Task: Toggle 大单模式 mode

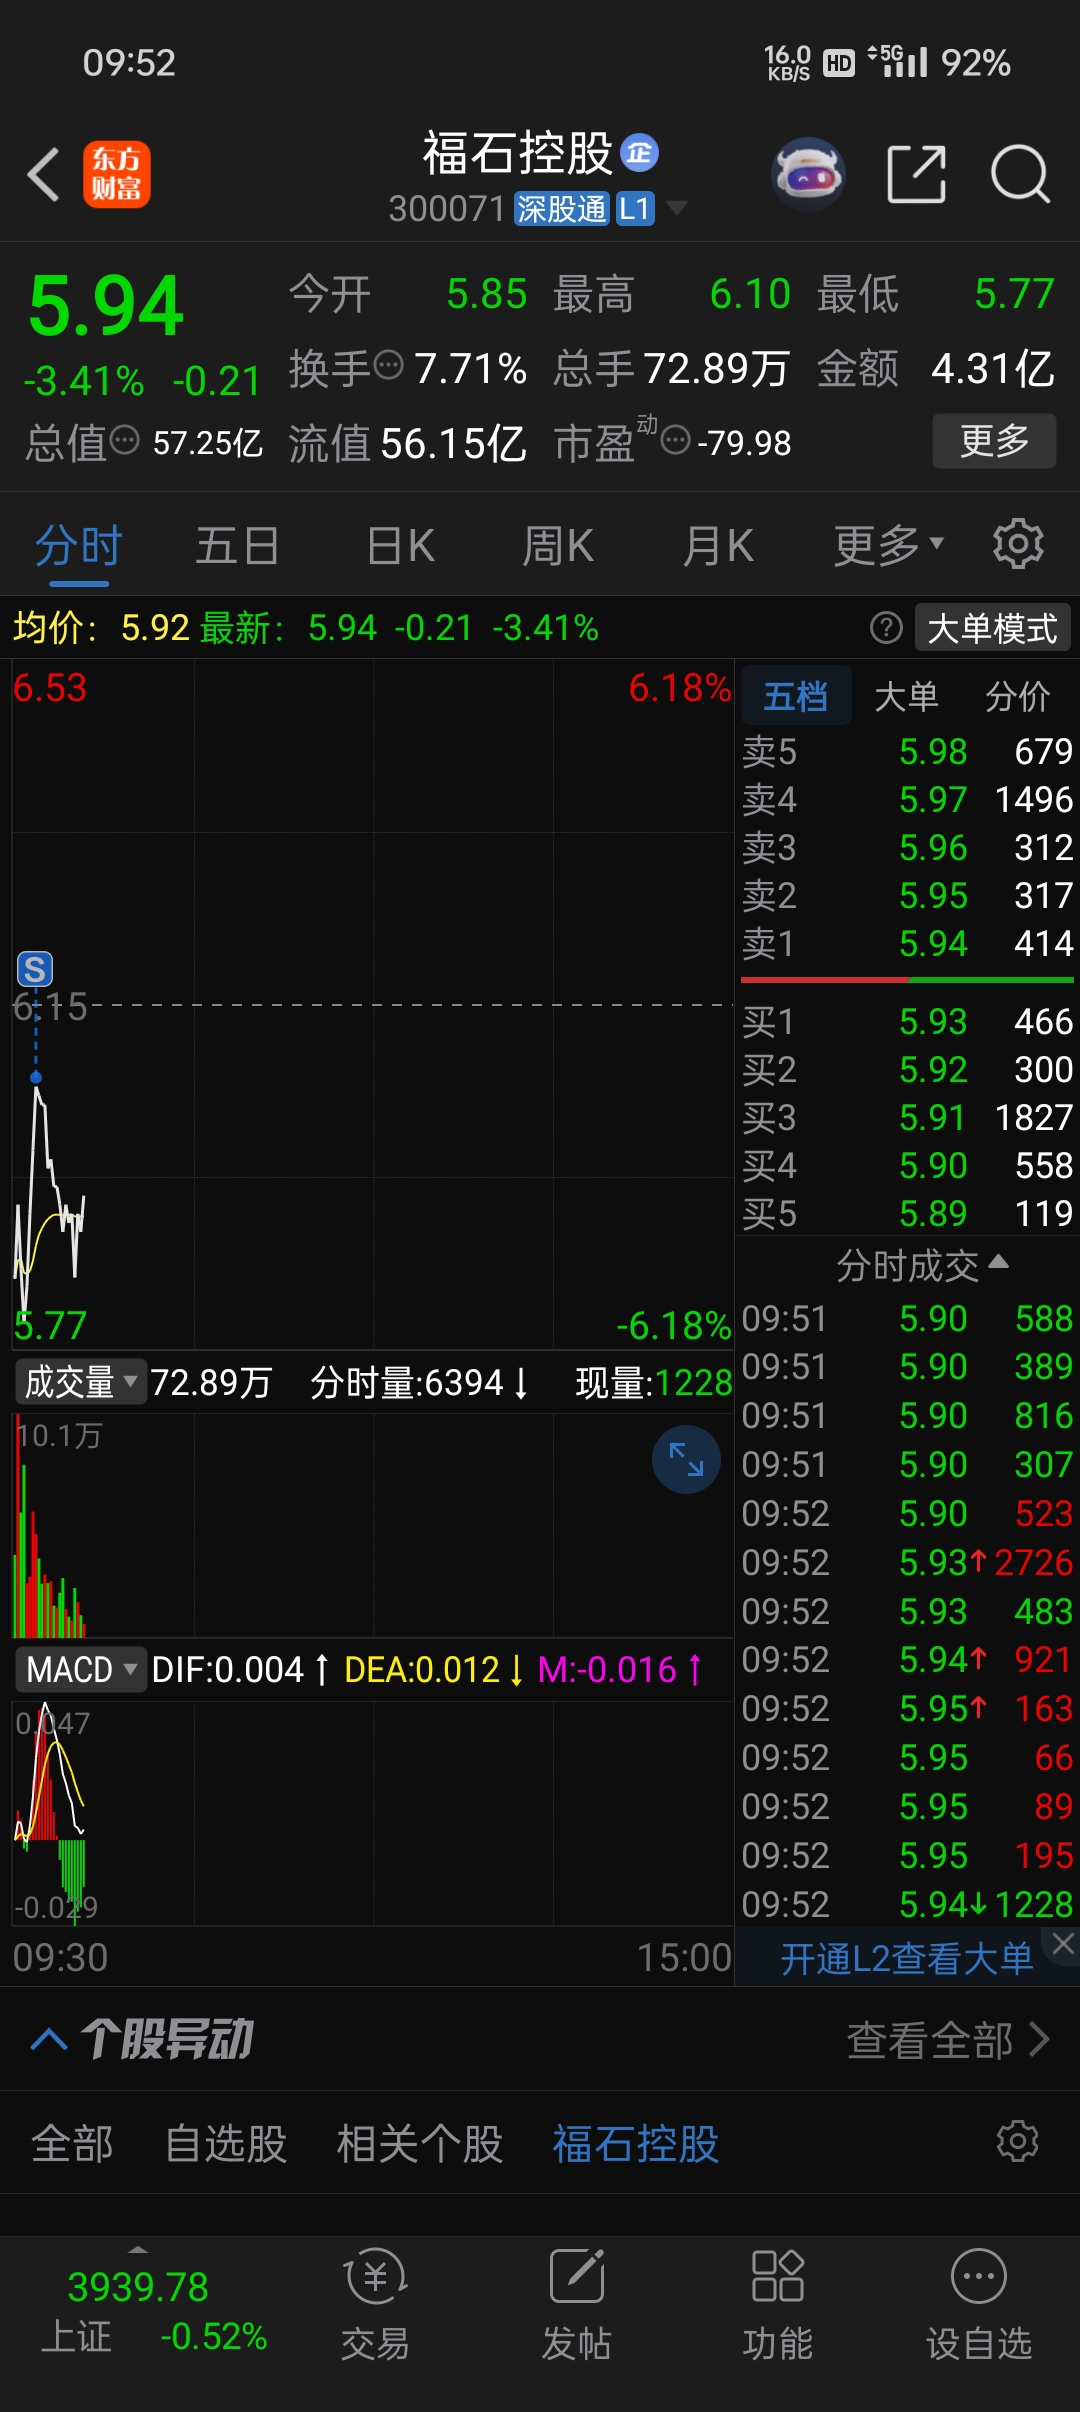Action: point(992,629)
